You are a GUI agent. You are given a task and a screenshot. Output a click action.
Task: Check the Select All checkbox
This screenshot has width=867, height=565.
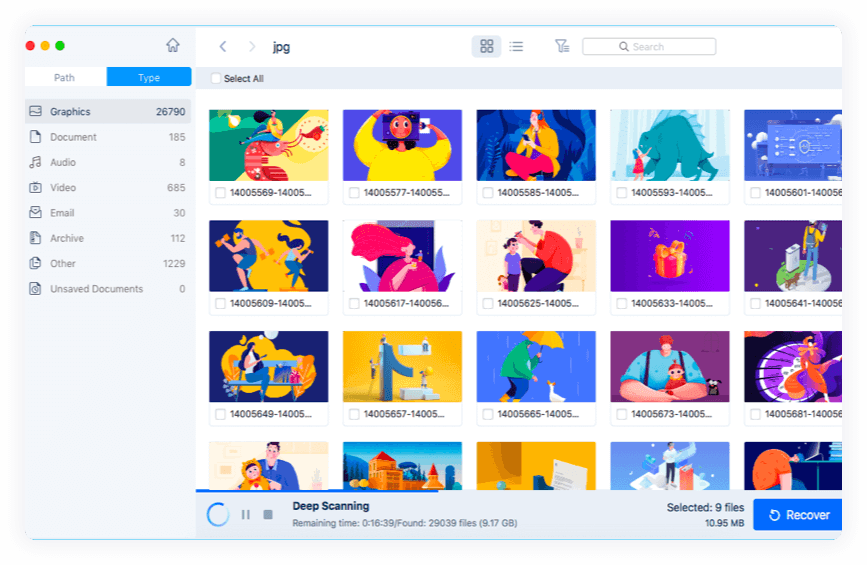(216, 79)
